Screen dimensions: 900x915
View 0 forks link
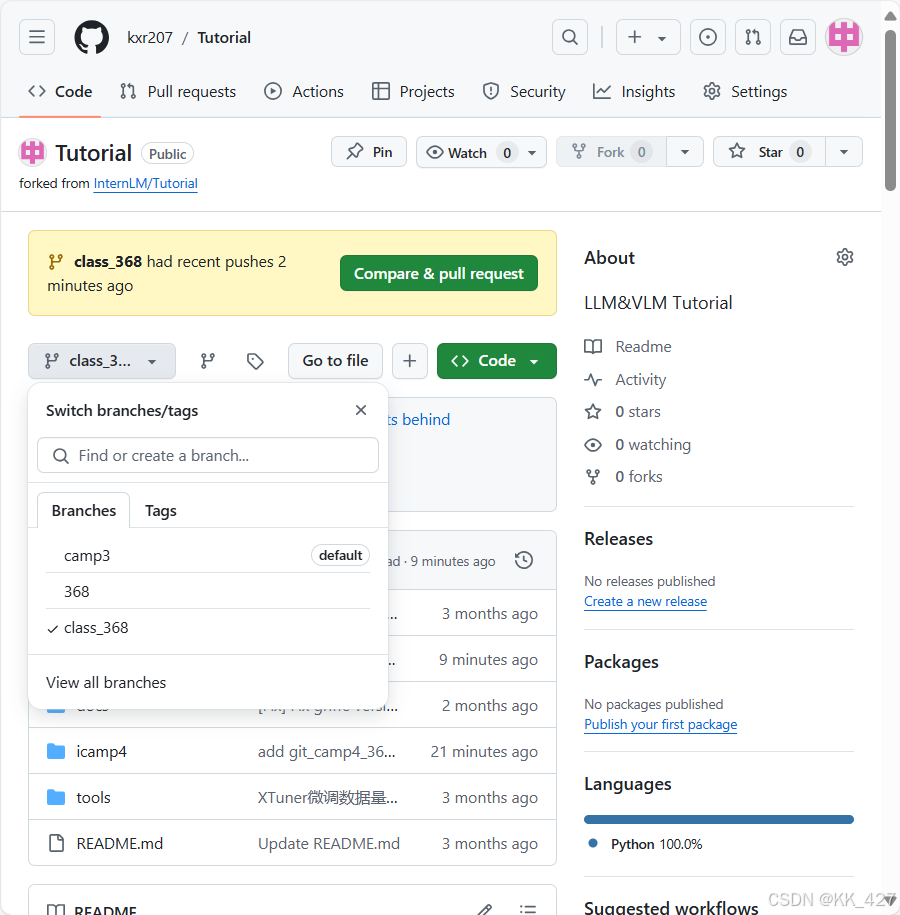(623, 477)
